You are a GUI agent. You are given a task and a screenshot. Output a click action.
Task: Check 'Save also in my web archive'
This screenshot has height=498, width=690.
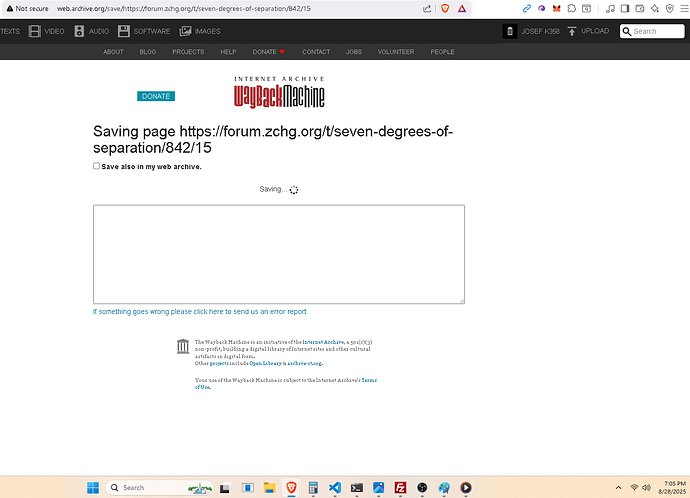(x=96, y=166)
